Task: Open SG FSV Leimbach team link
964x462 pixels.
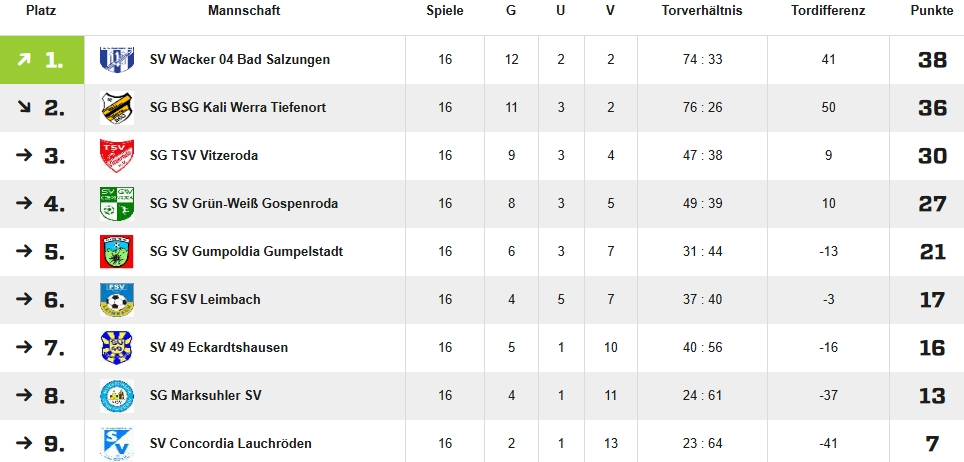Action: tap(205, 300)
